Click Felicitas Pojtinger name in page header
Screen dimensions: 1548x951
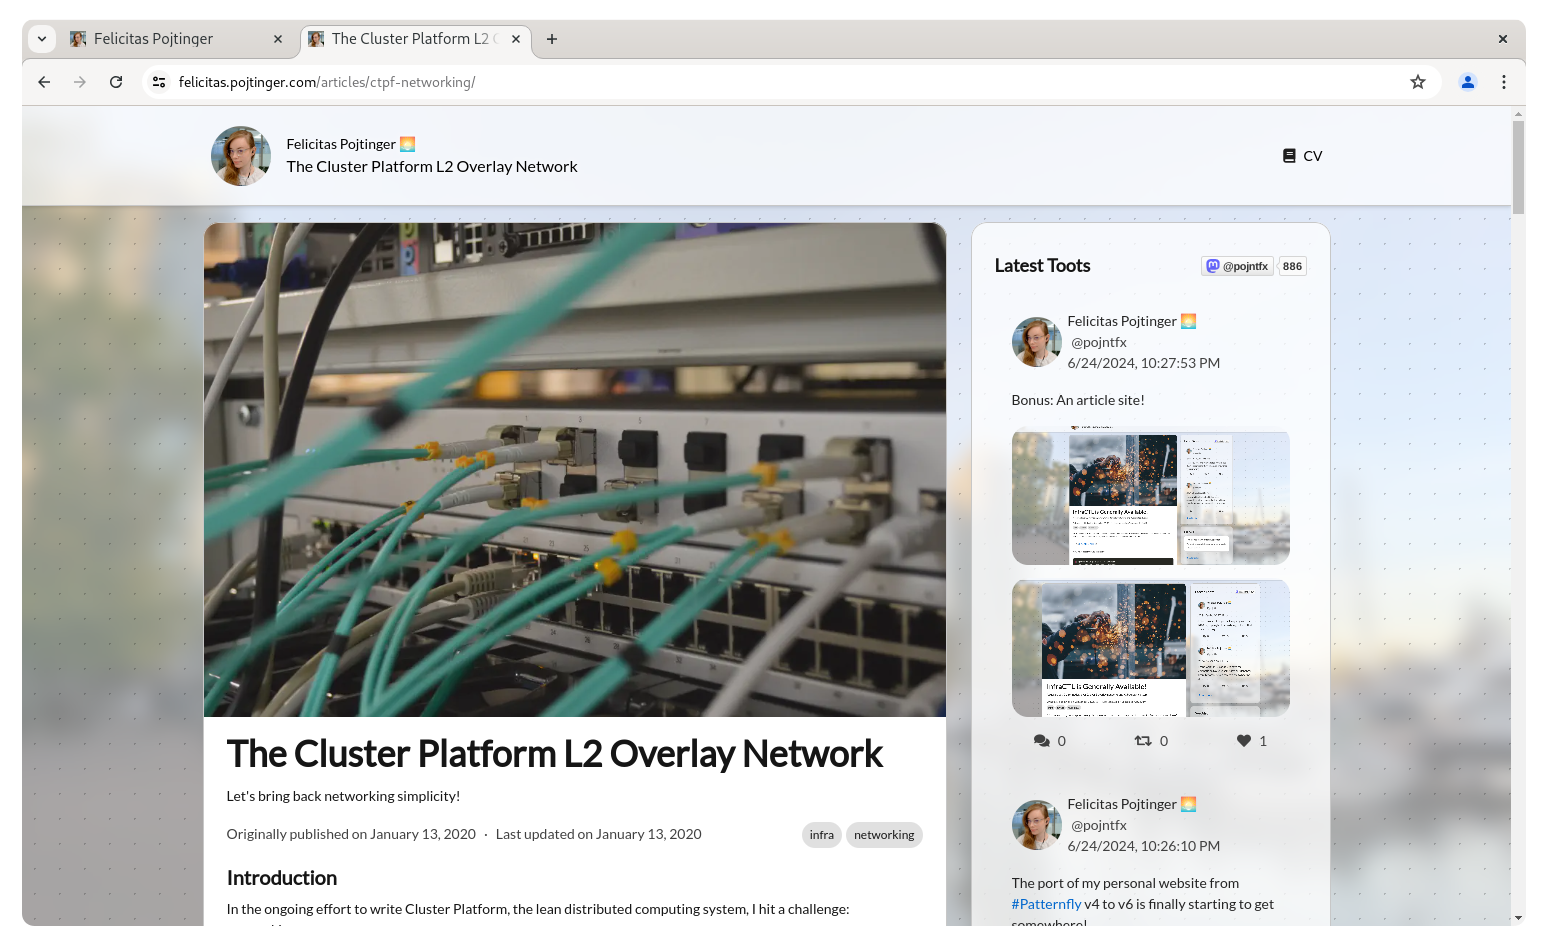pos(350,144)
